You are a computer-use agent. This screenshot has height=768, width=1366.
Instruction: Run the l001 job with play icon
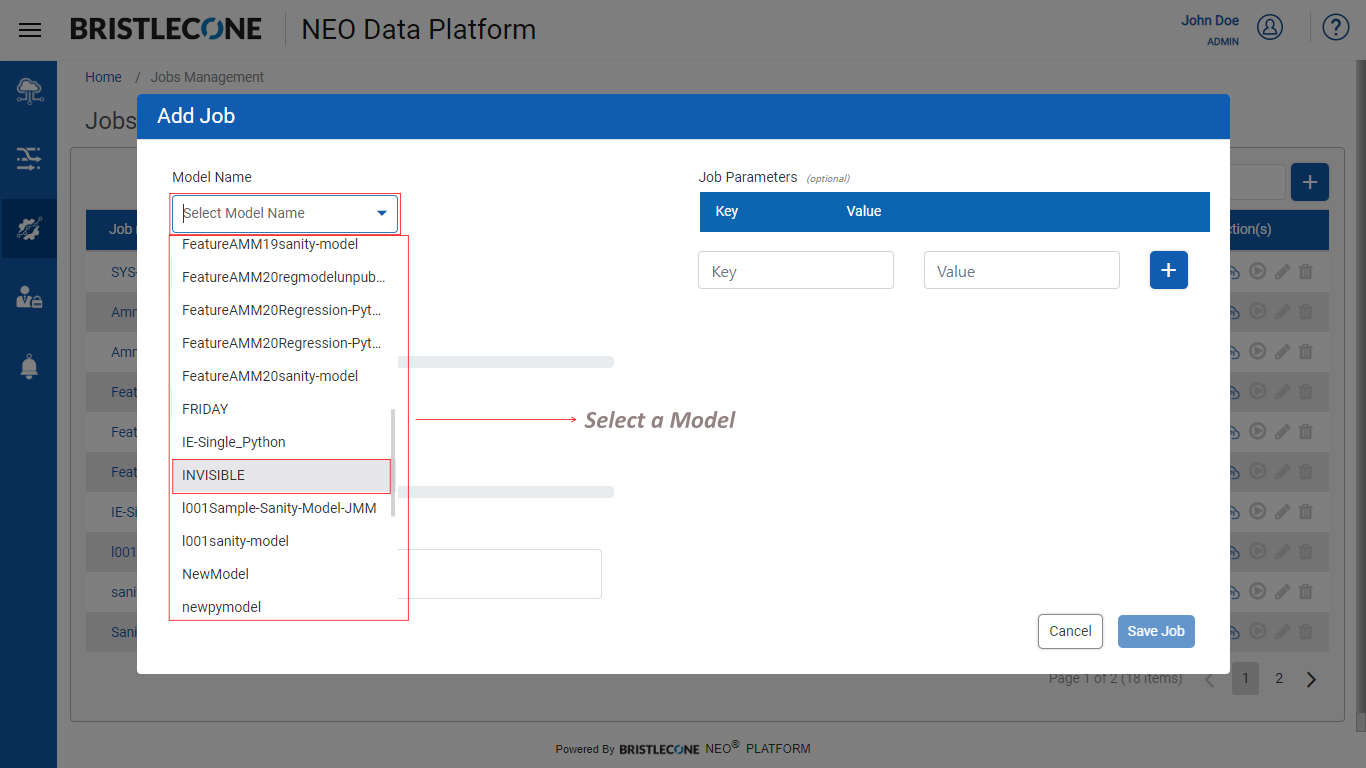(x=1258, y=551)
